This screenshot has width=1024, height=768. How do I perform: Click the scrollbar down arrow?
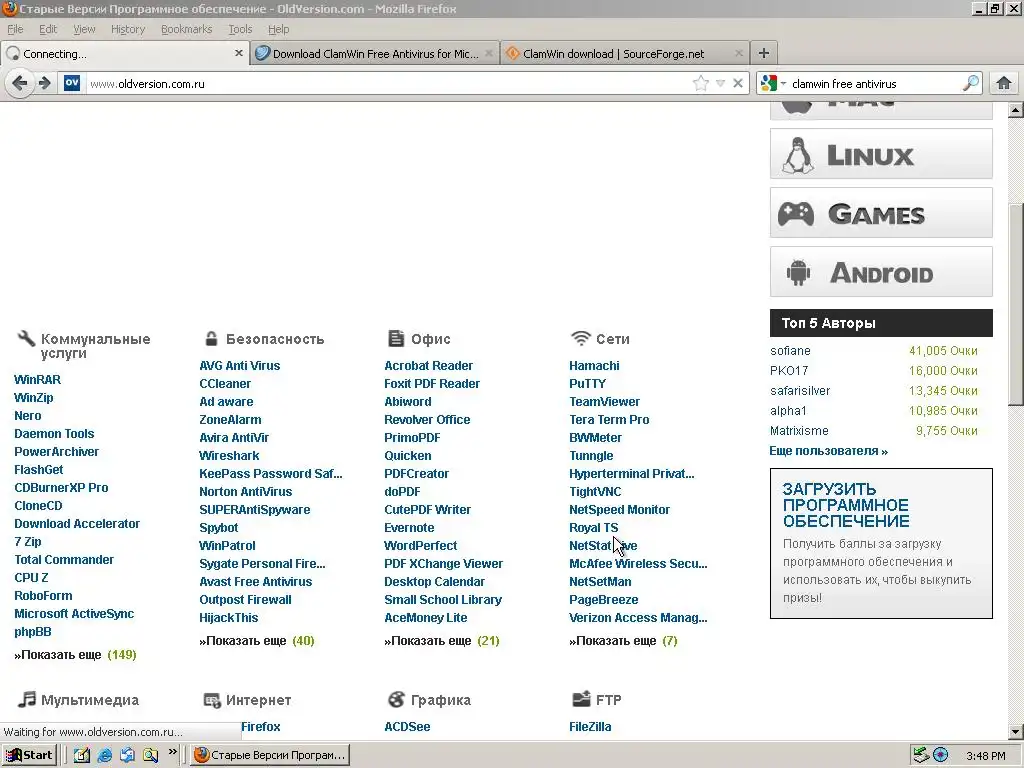click(1016, 732)
